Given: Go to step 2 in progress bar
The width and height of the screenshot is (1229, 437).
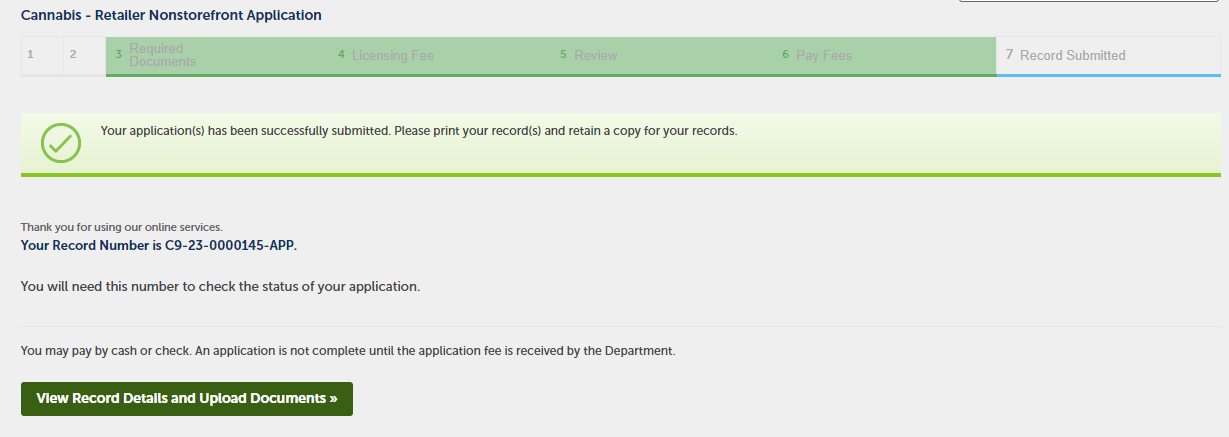Looking at the screenshot, I should [73, 55].
